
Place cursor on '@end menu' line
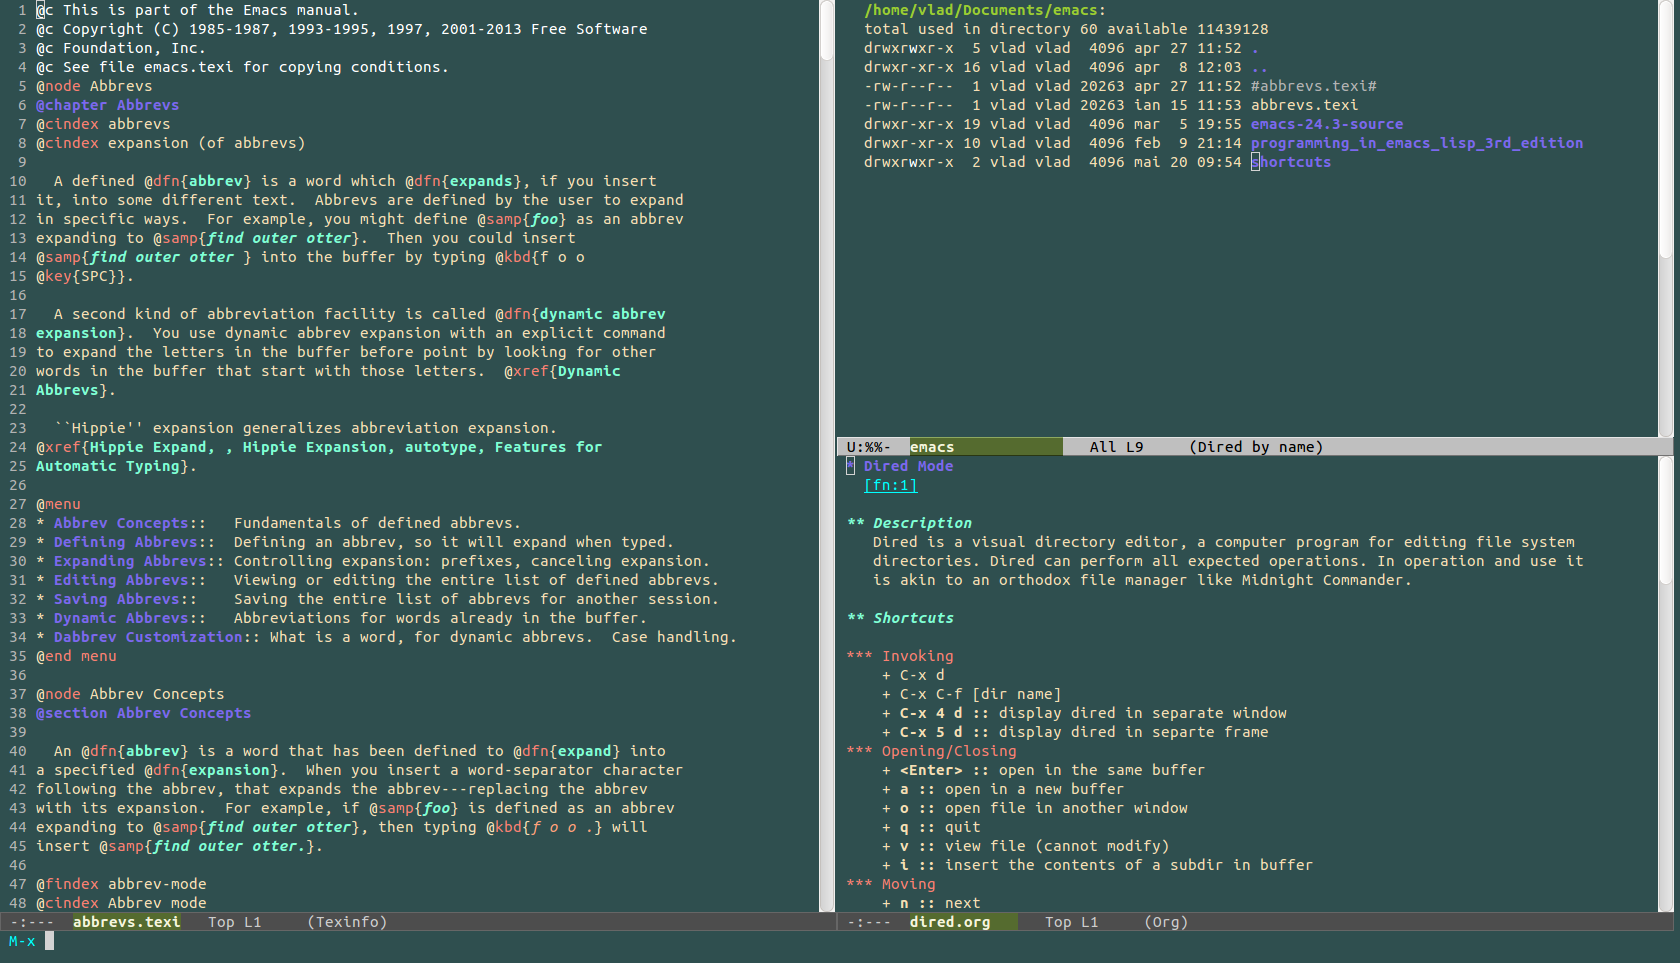point(76,656)
